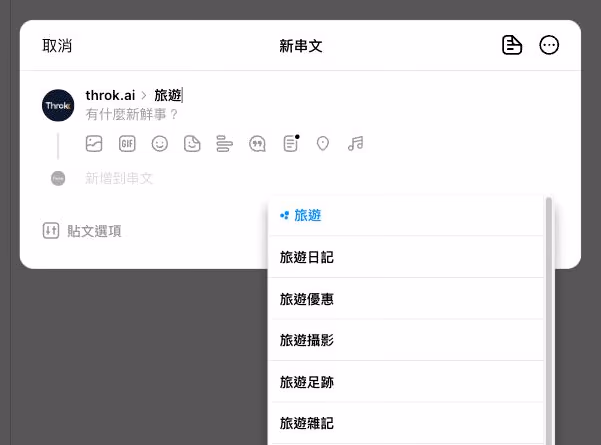Attach a photo using the image icon
Screen dimensions: 601x445
(x=94, y=144)
